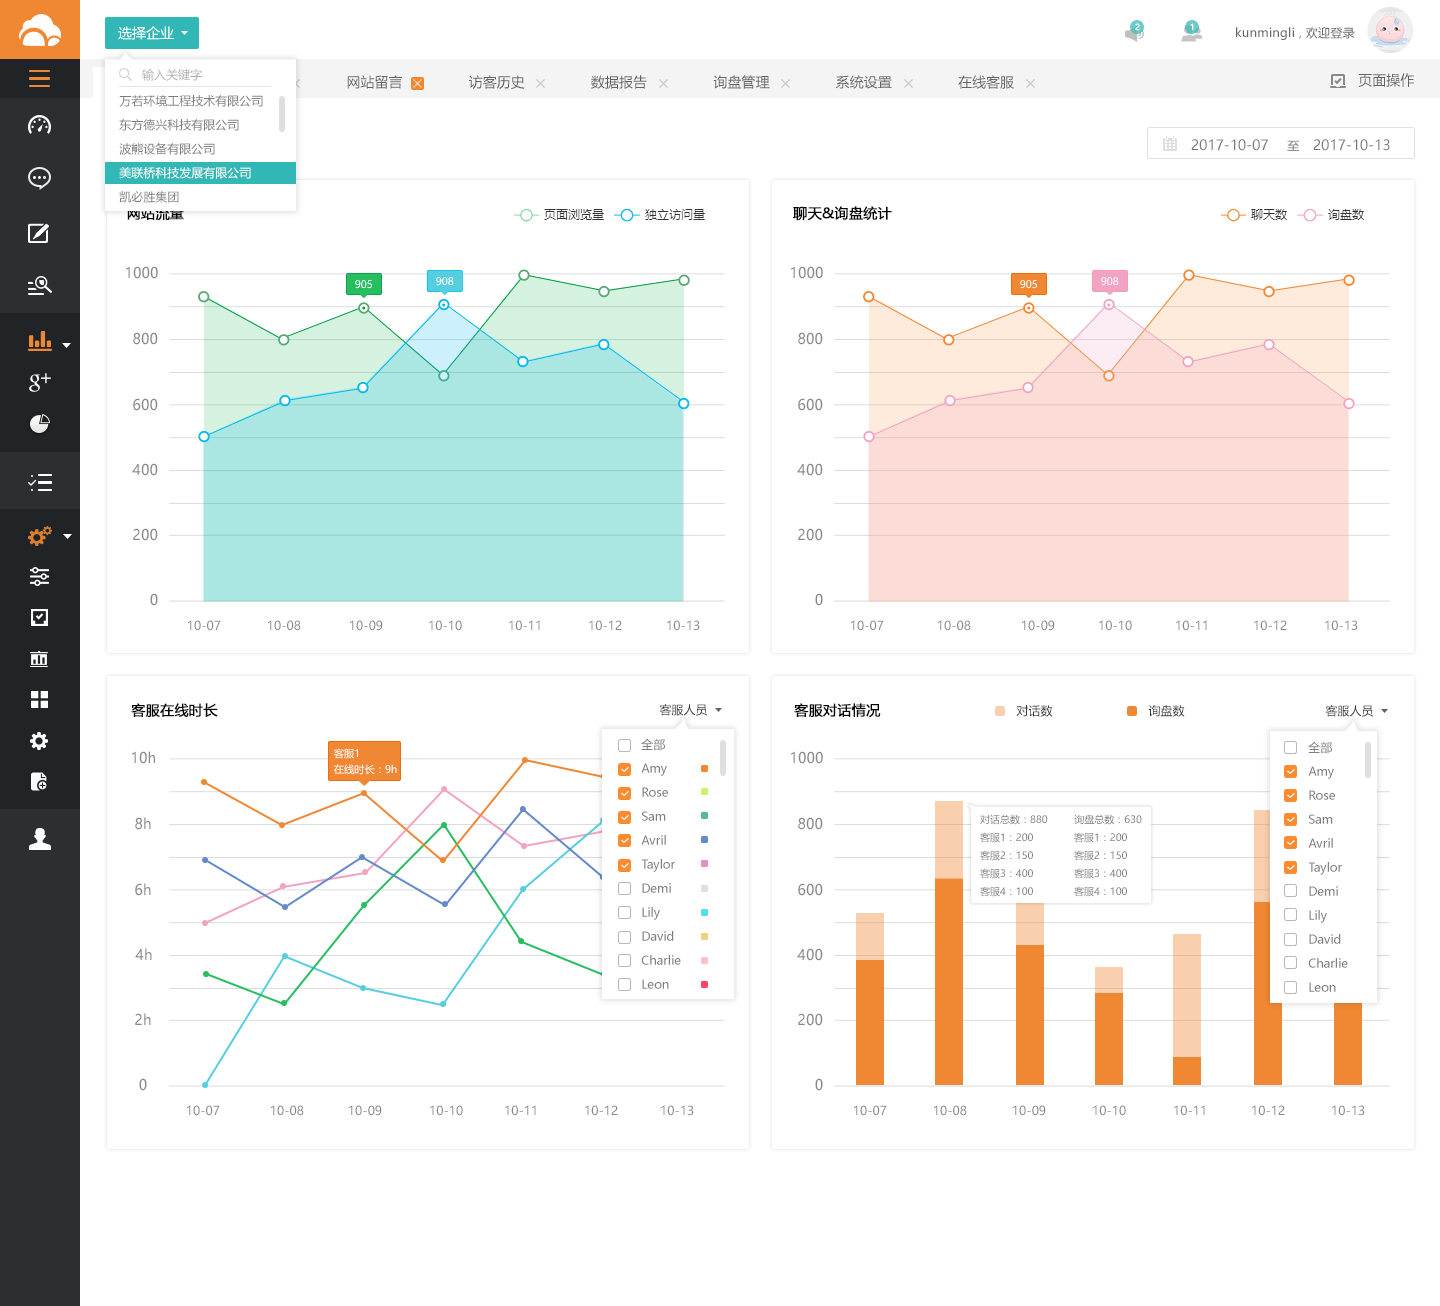Screen dimensions: 1440x1306
Task: Click the company keyword search field
Action: coord(195,75)
